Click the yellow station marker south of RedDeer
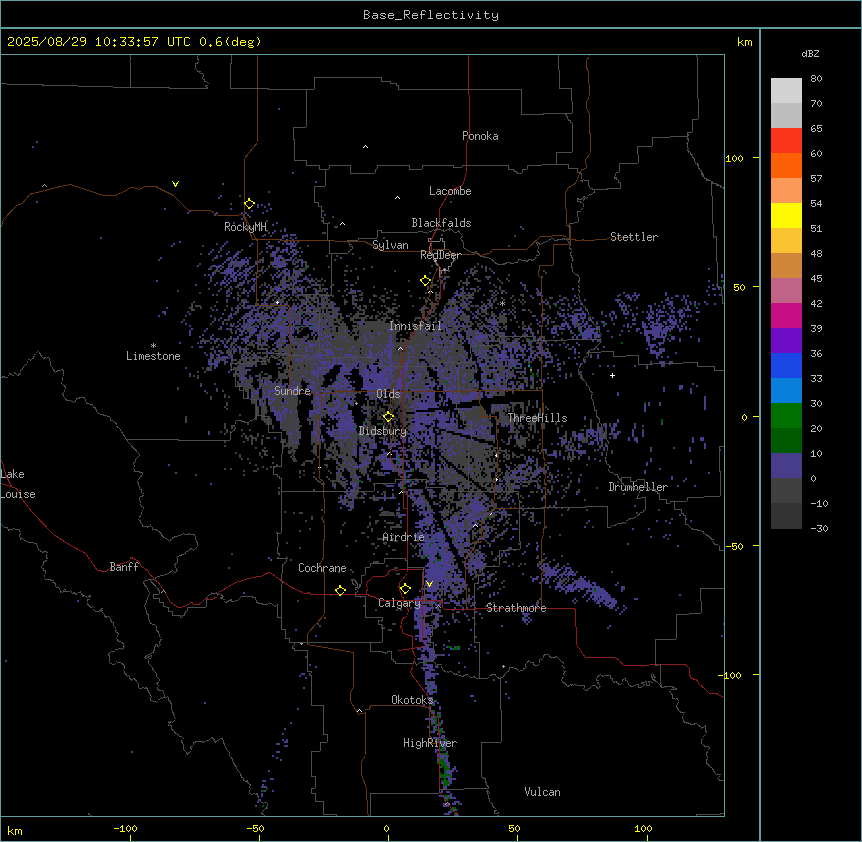862x842 pixels. (425, 281)
